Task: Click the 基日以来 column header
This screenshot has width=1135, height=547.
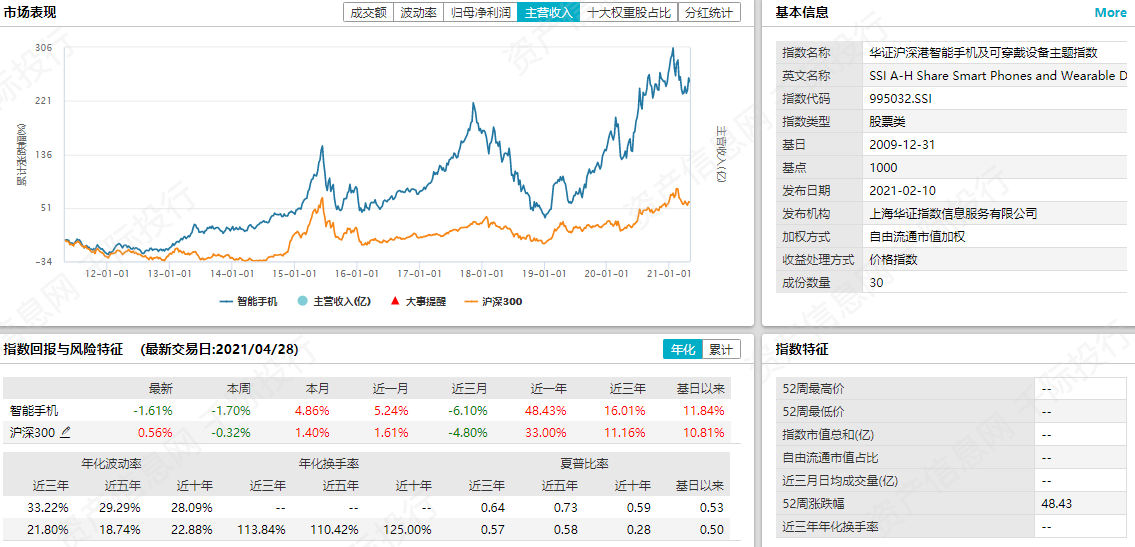Action: point(700,388)
